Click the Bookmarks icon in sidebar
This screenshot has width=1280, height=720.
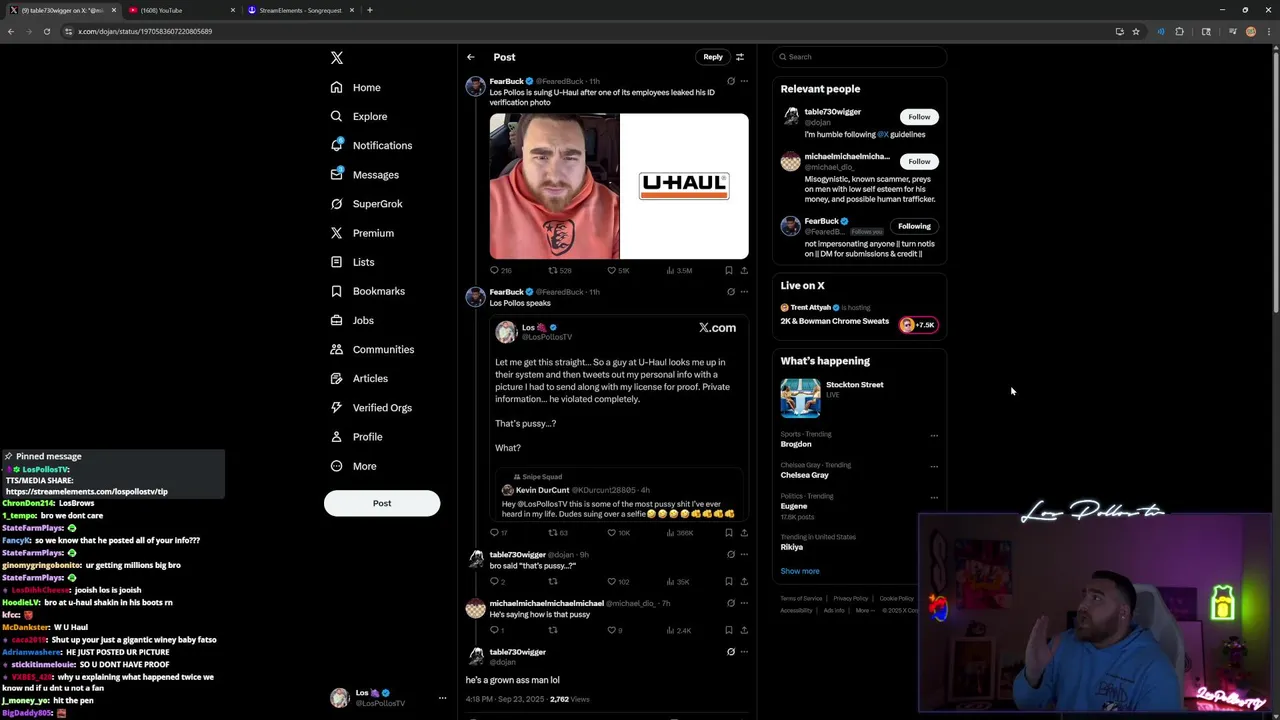[336, 291]
